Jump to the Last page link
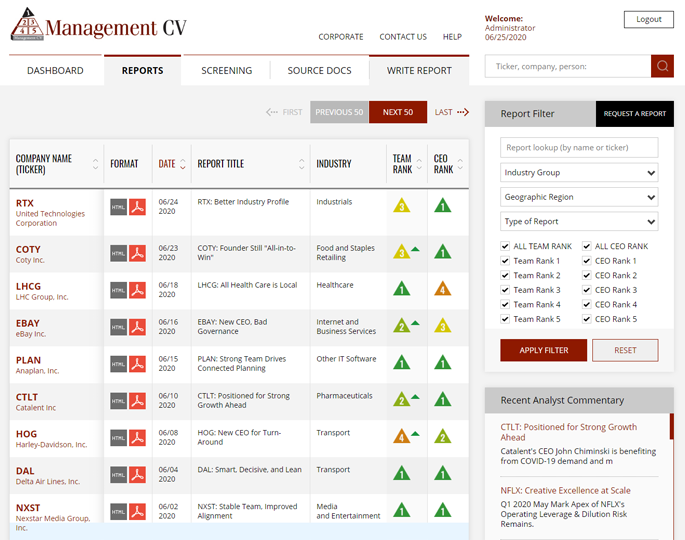The height and width of the screenshot is (540, 685). 451,112
